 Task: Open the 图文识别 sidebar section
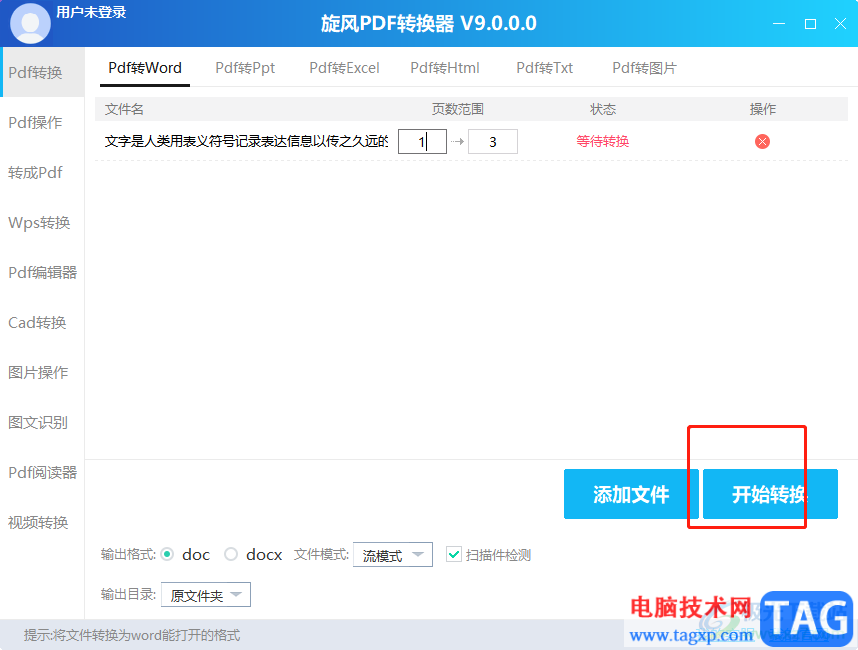click(42, 422)
